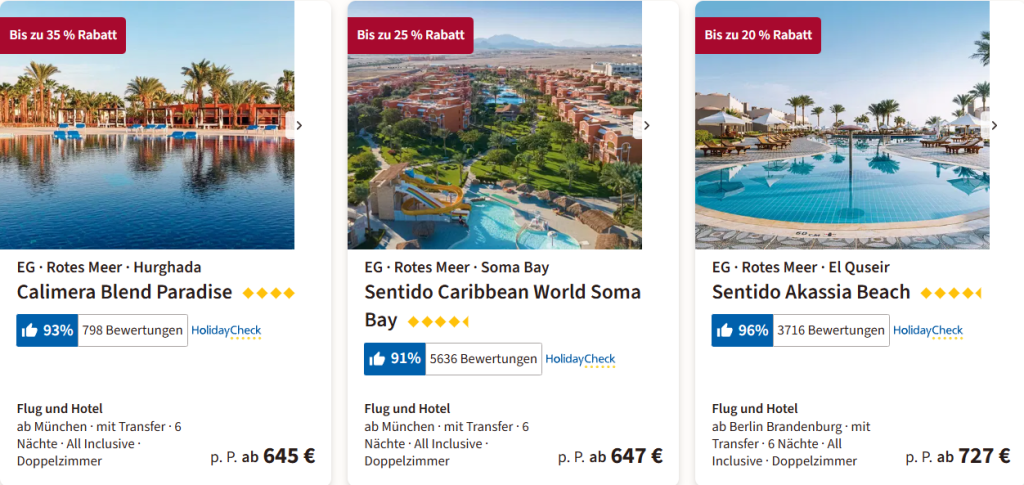The image size is (1024, 485).
Task: Click the 'Bis zu 25 % Rabatt' badge
Action: point(410,35)
